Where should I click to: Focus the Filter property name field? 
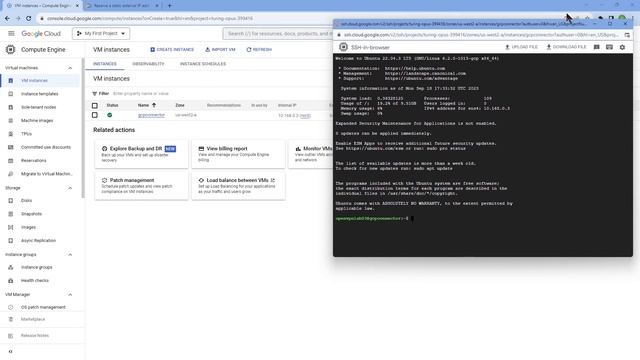pyautogui.click(x=140, y=94)
